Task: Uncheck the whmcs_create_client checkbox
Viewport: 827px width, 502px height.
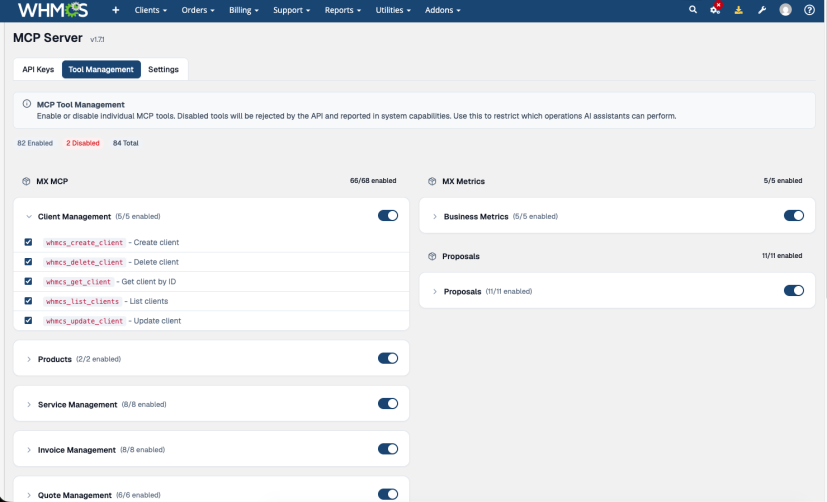Action: tap(28, 242)
